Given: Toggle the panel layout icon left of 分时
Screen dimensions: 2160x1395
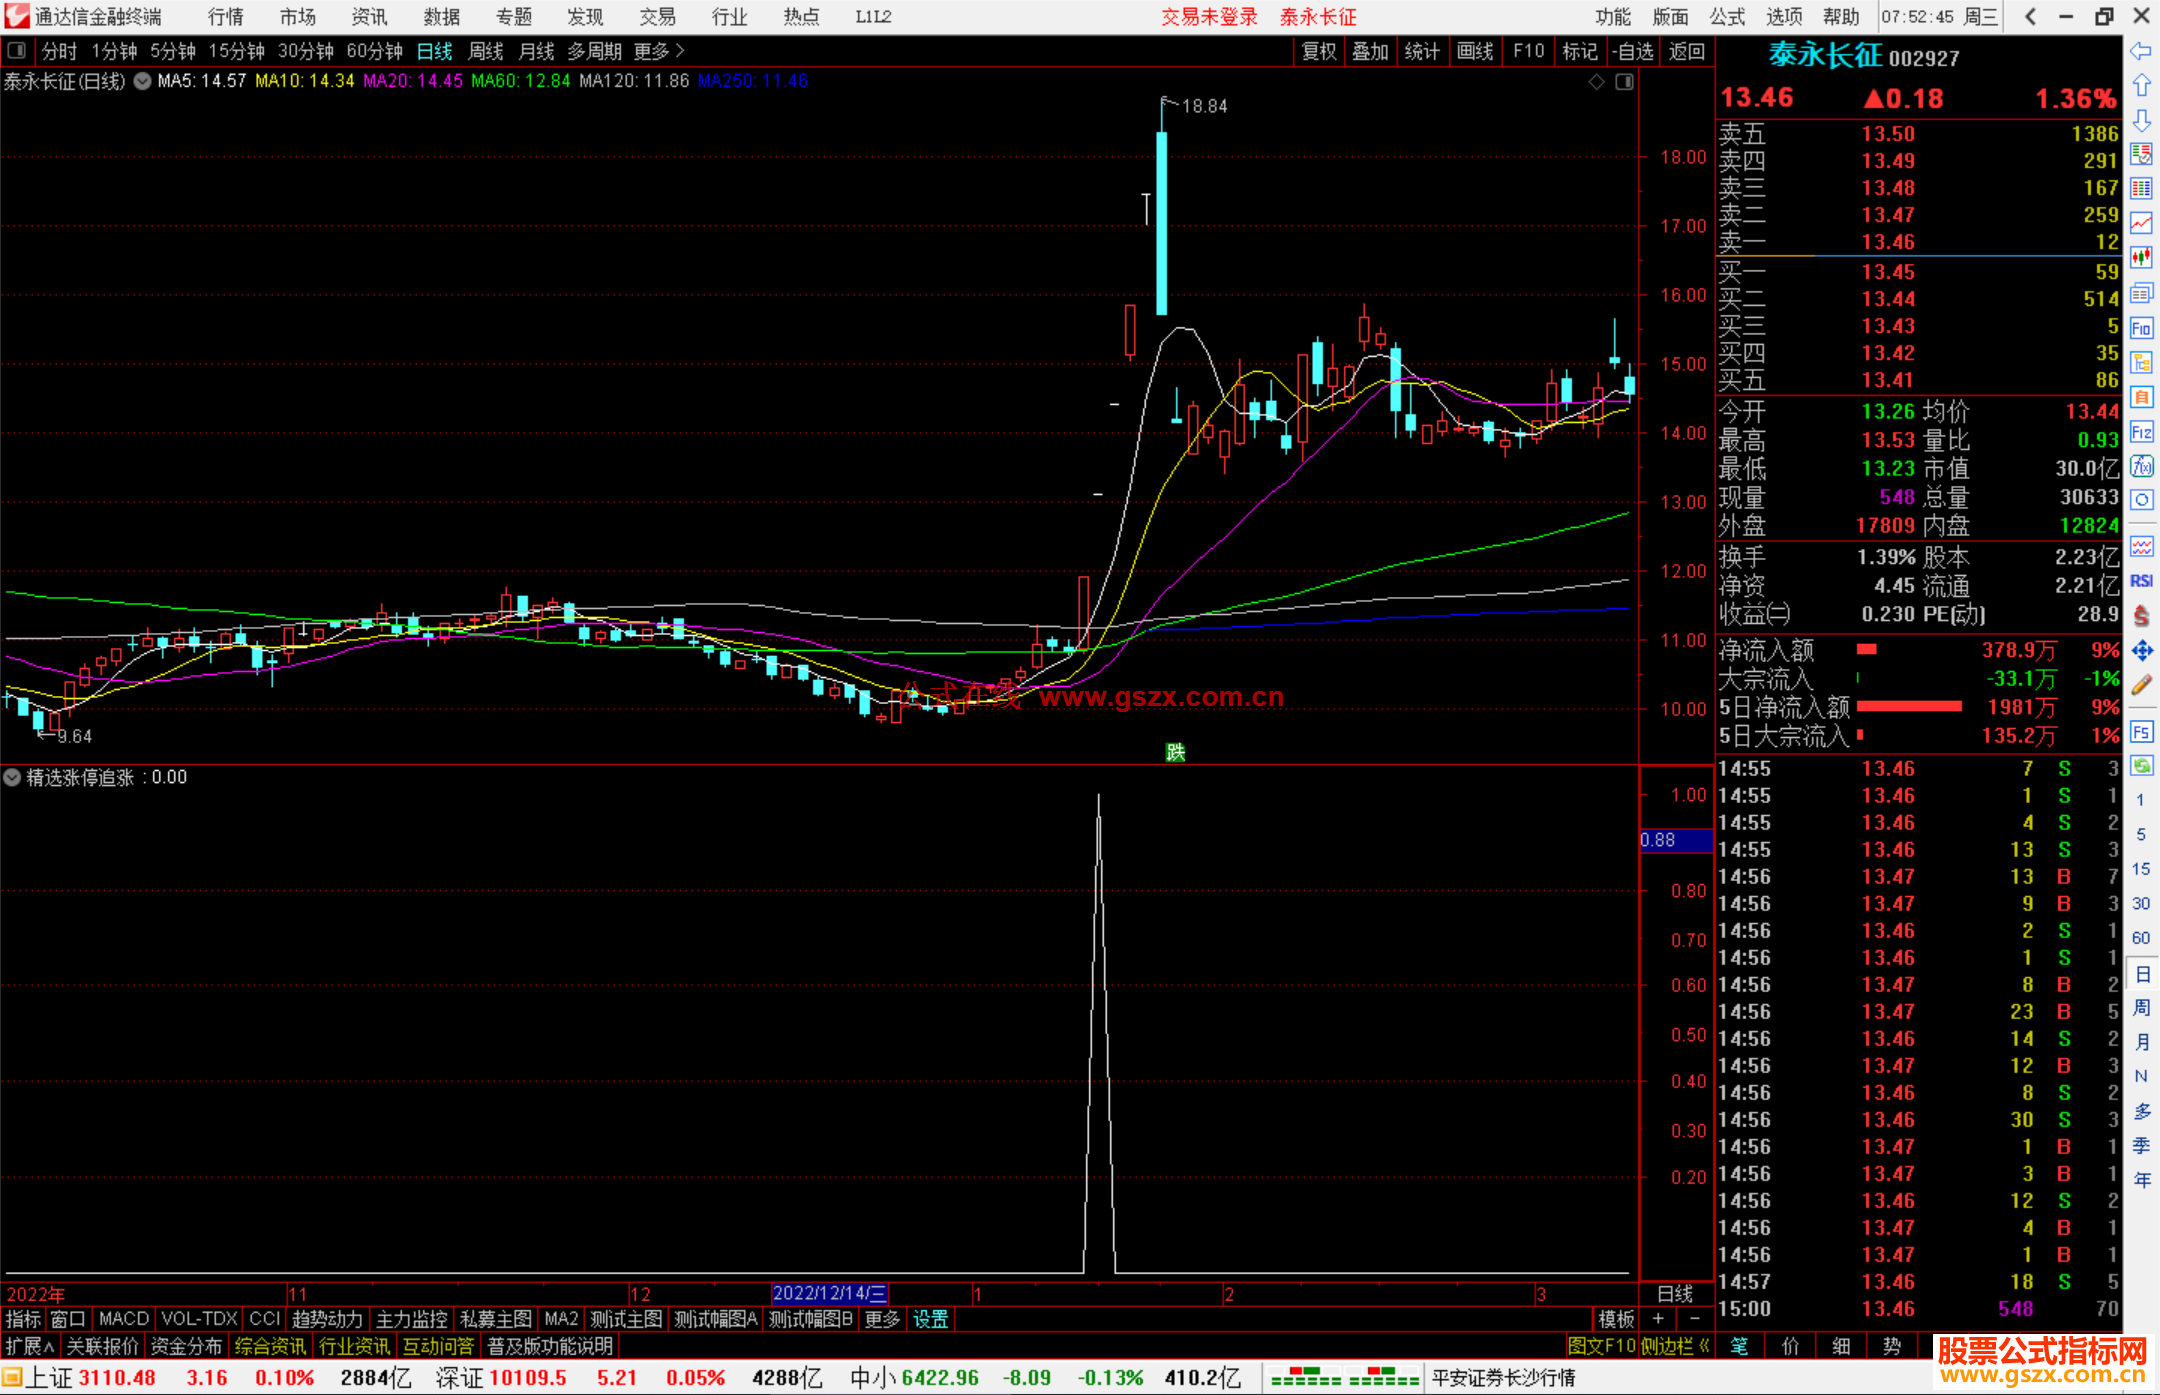Looking at the screenshot, I should [x=17, y=51].
